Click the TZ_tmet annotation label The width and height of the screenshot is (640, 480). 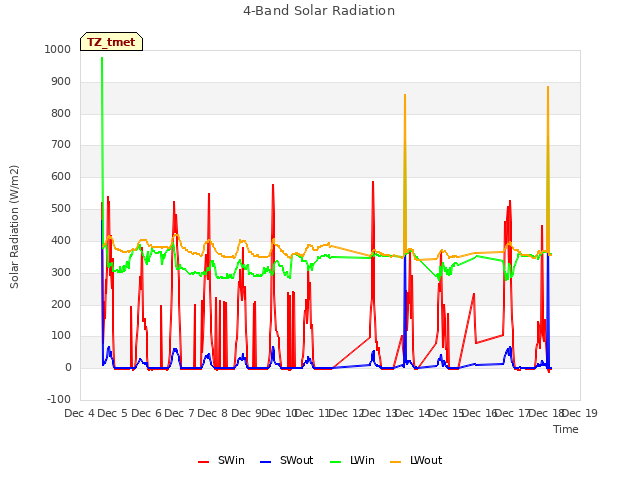click(x=111, y=42)
